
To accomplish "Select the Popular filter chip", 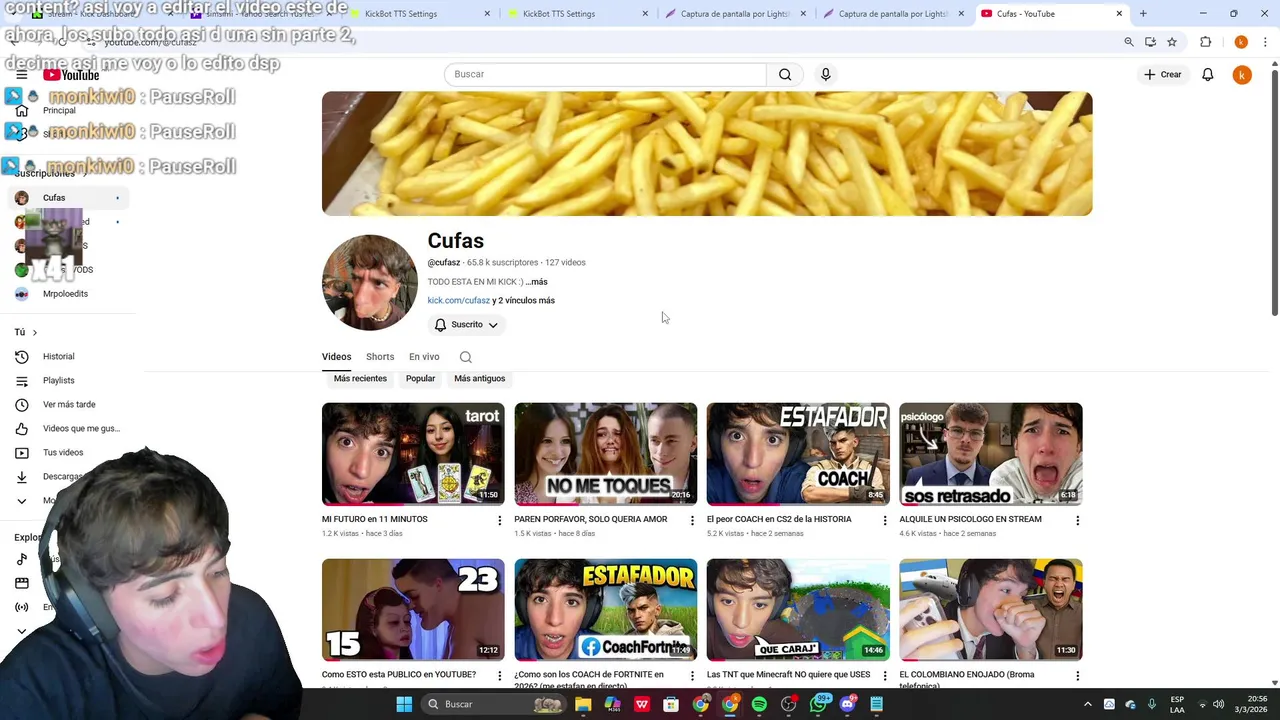I will click(420, 379).
